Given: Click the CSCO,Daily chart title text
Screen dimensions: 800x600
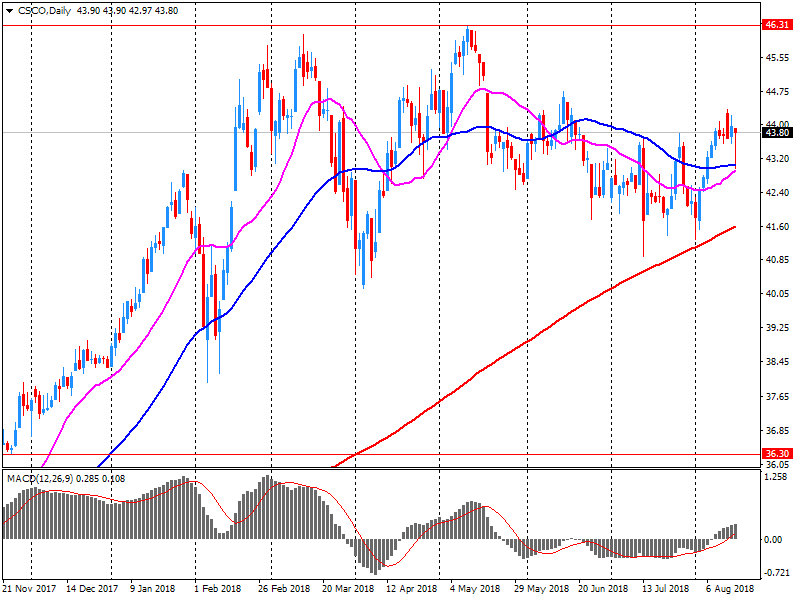Looking at the screenshot, I should coord(44,11).
